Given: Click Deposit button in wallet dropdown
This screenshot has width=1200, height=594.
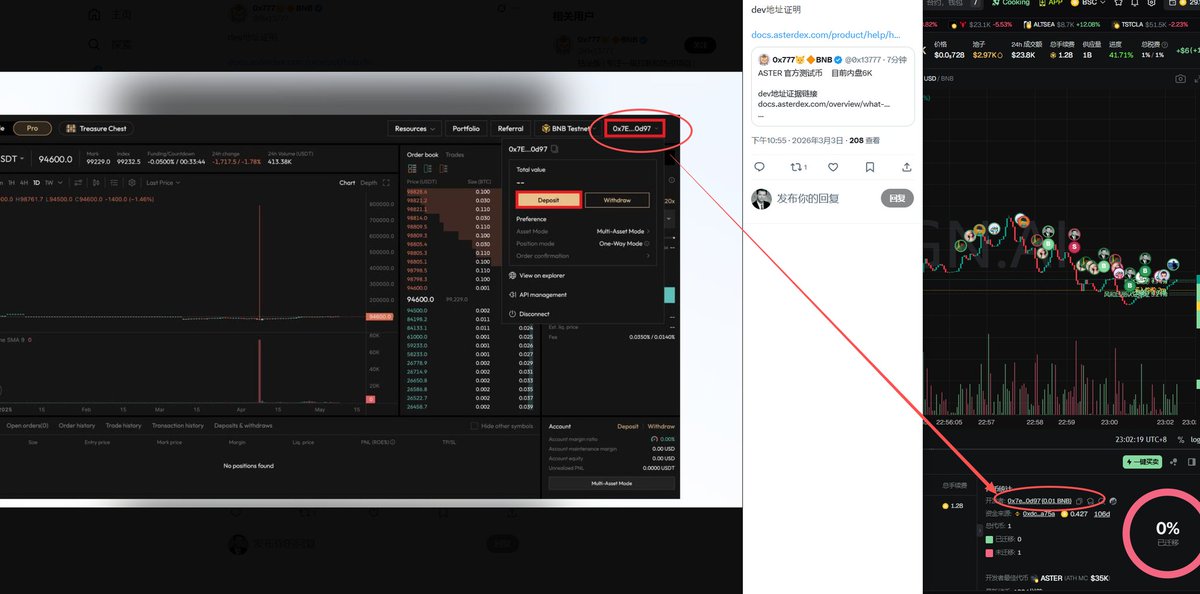Looking at the screenshot, I should (x=548, y=200).
